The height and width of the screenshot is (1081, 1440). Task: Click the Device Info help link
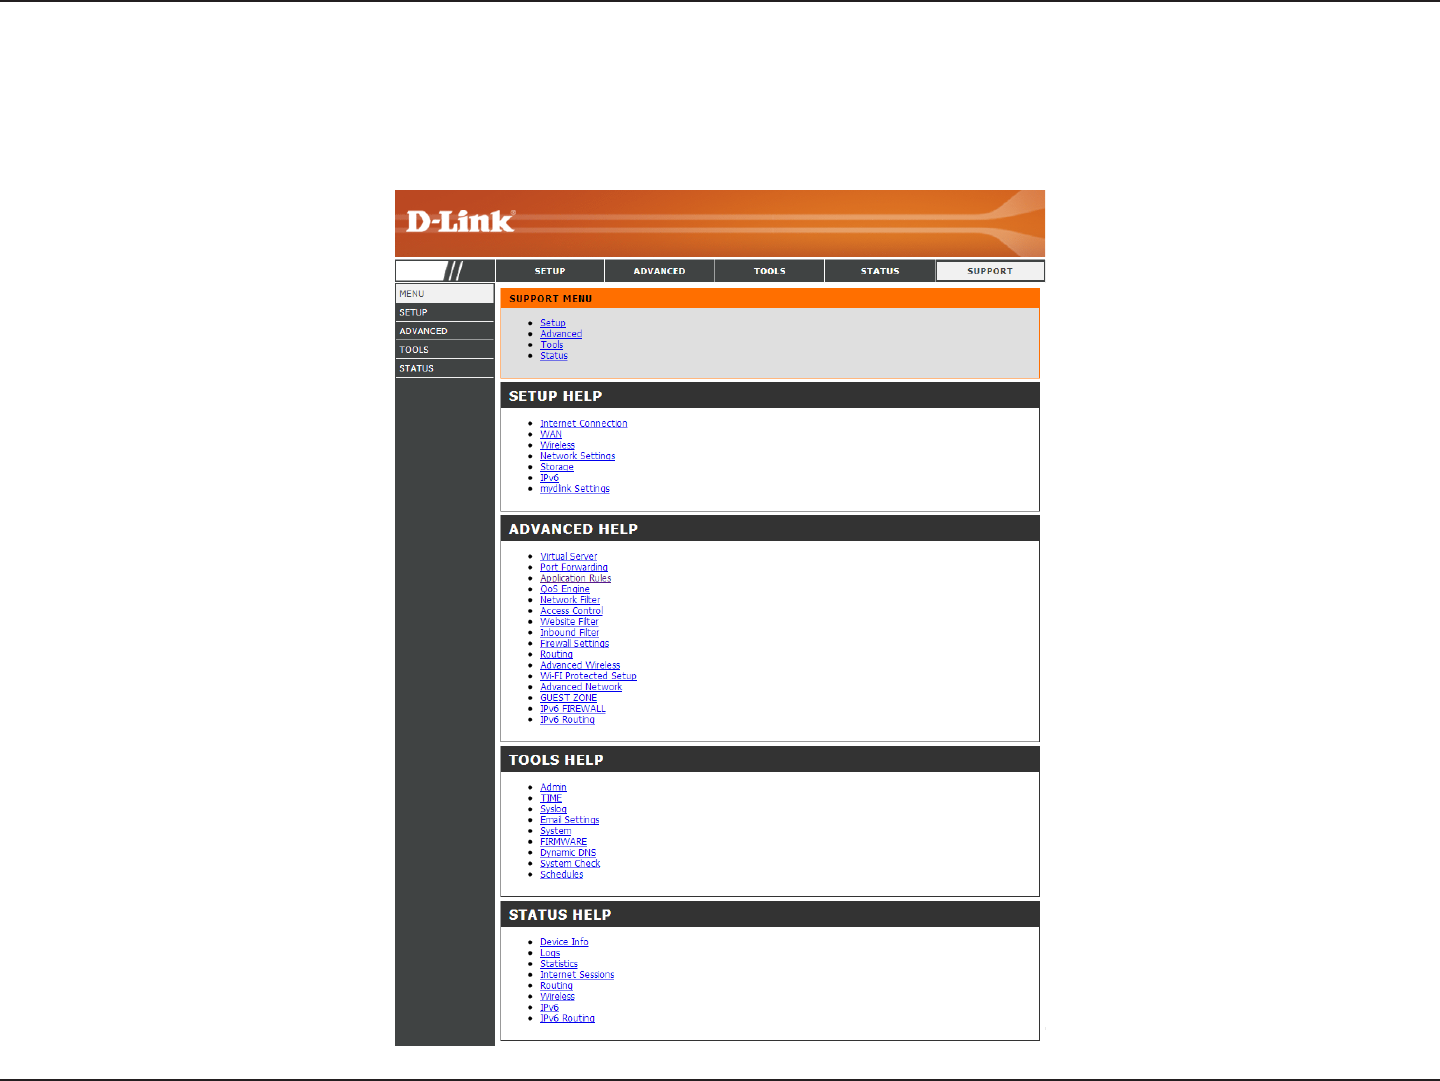[564, 943]
